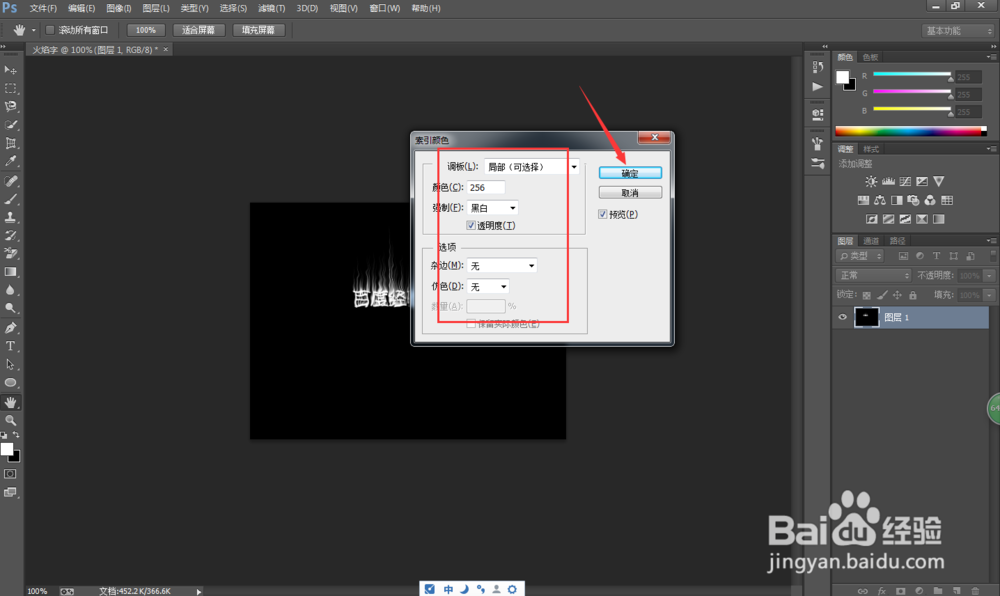Open the Forced dropdown showing Black and White
Image resolution: width=1000 pixels, height=596 pixels.
[x=492, y=208]
